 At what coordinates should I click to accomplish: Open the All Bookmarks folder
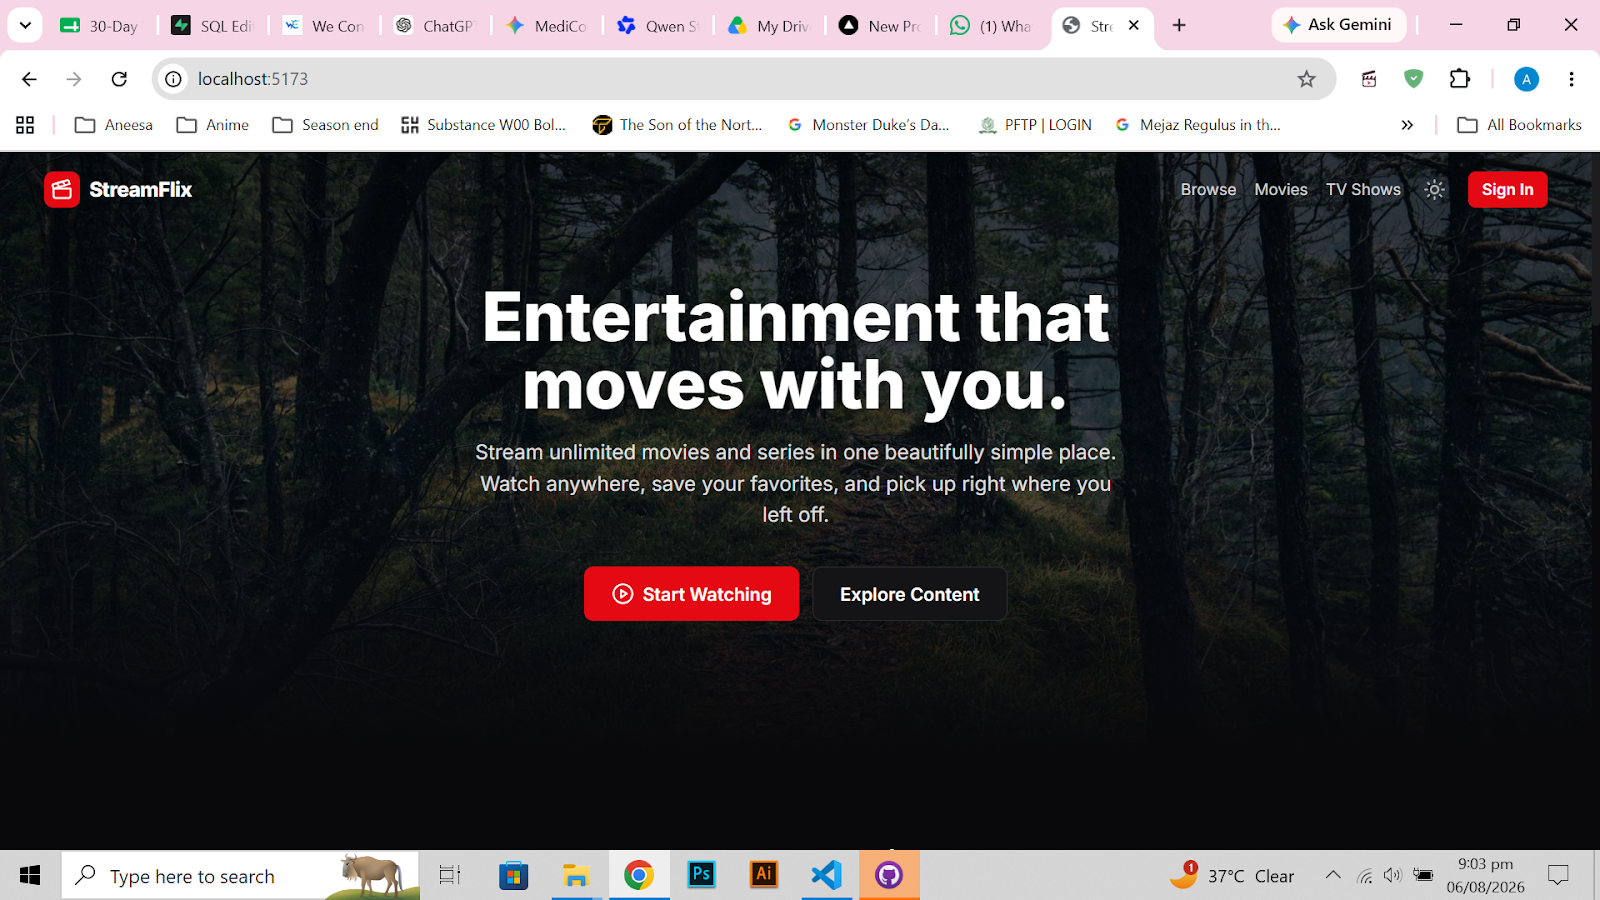click(1519, 125)
